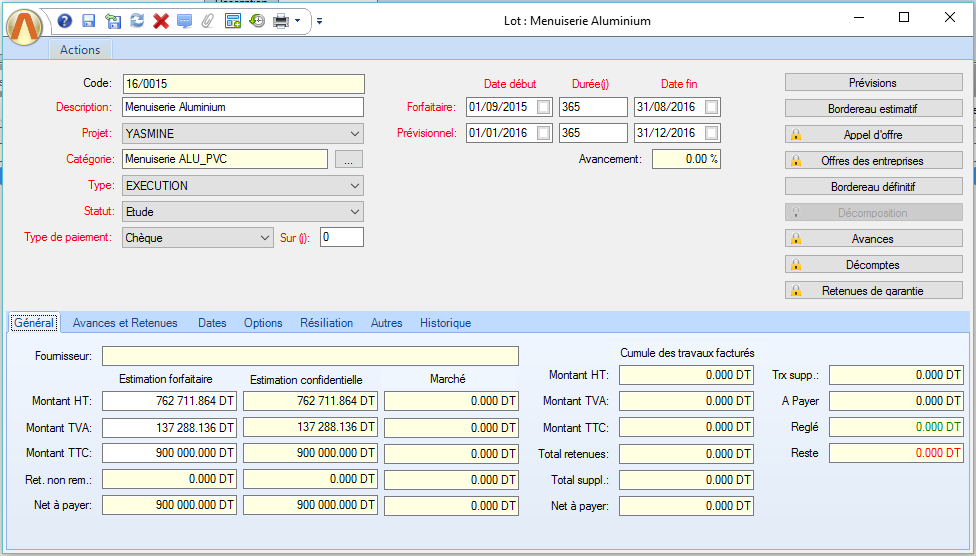
Task: Click the Bordereau estimatif button
Action: coord(873,108)
